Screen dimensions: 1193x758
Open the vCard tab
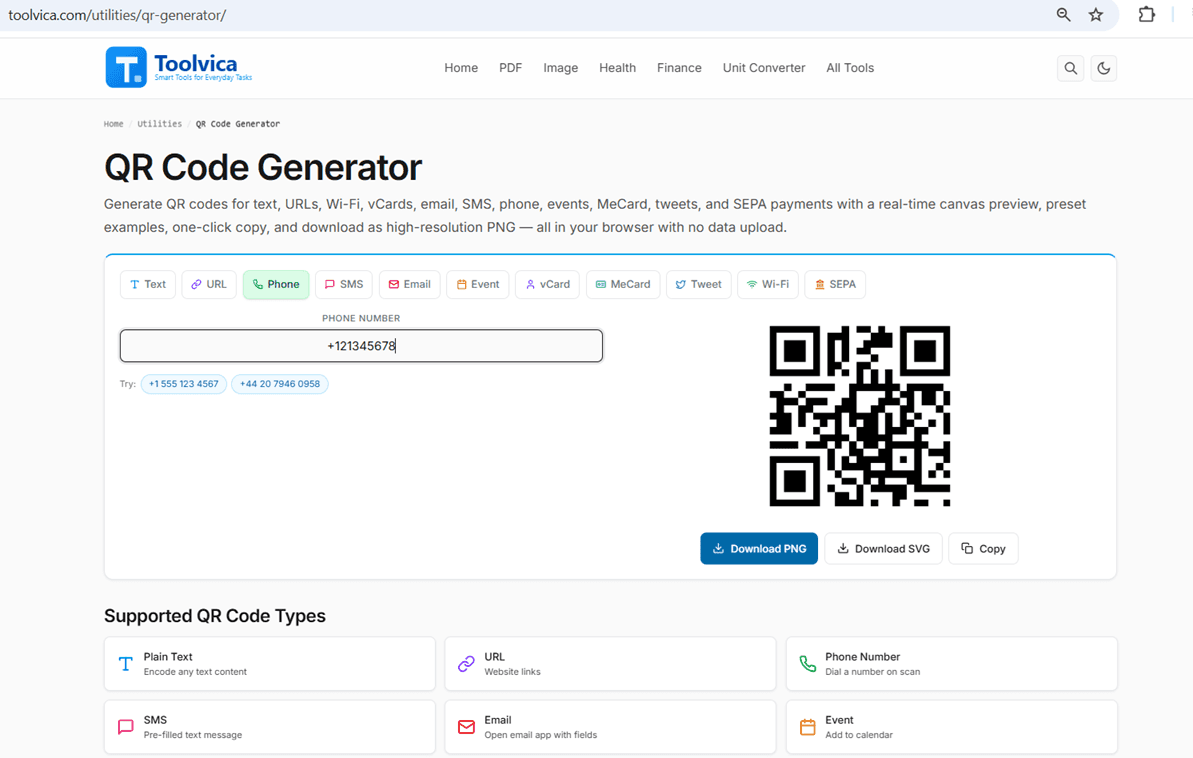548,285
